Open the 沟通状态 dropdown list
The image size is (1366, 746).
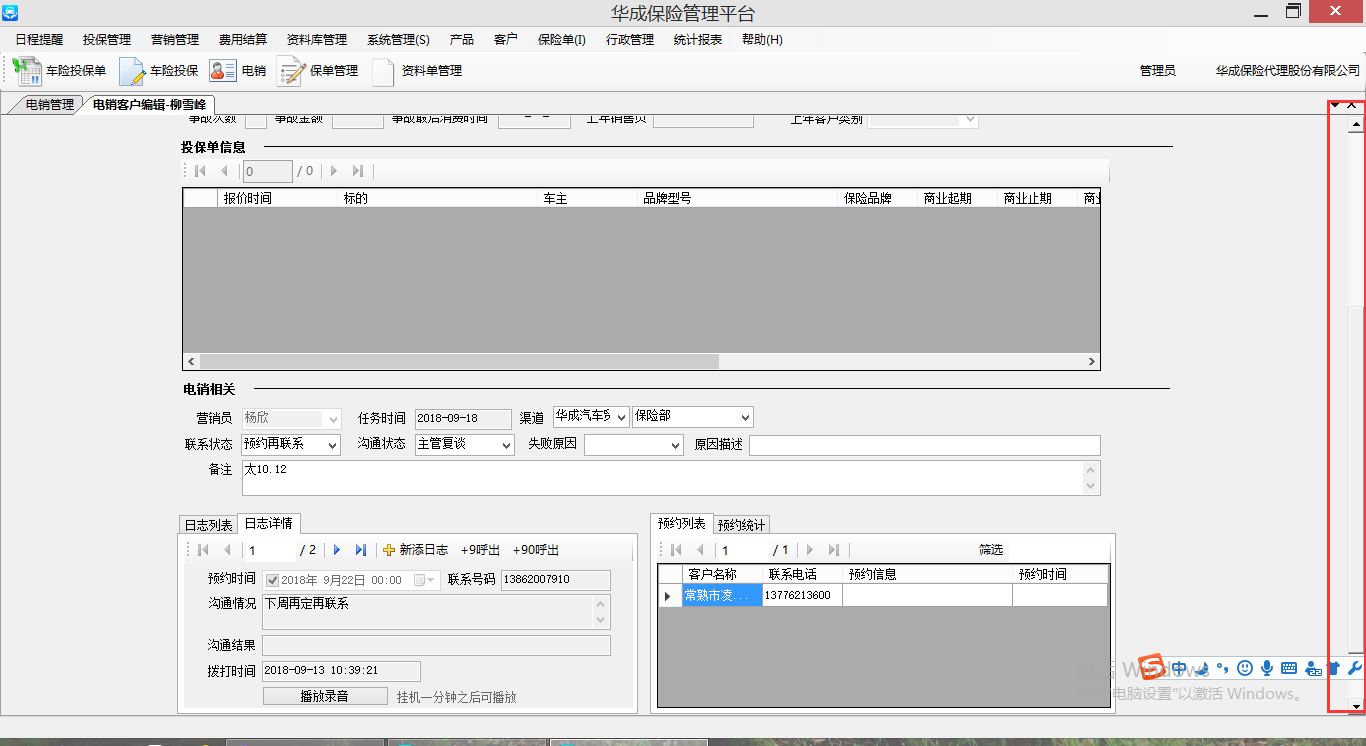(x=506, y=445)
